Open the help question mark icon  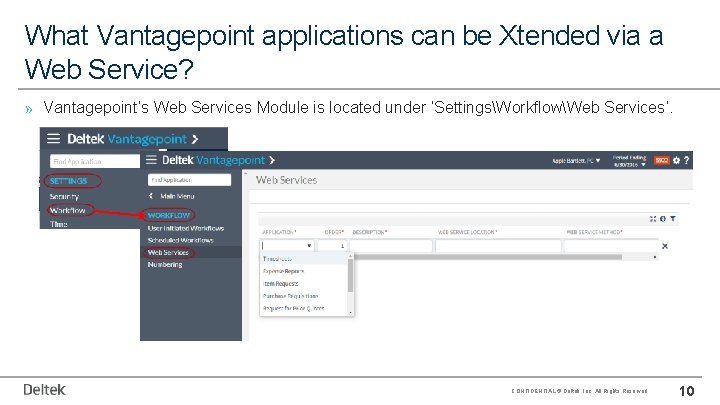click(686, 160)
